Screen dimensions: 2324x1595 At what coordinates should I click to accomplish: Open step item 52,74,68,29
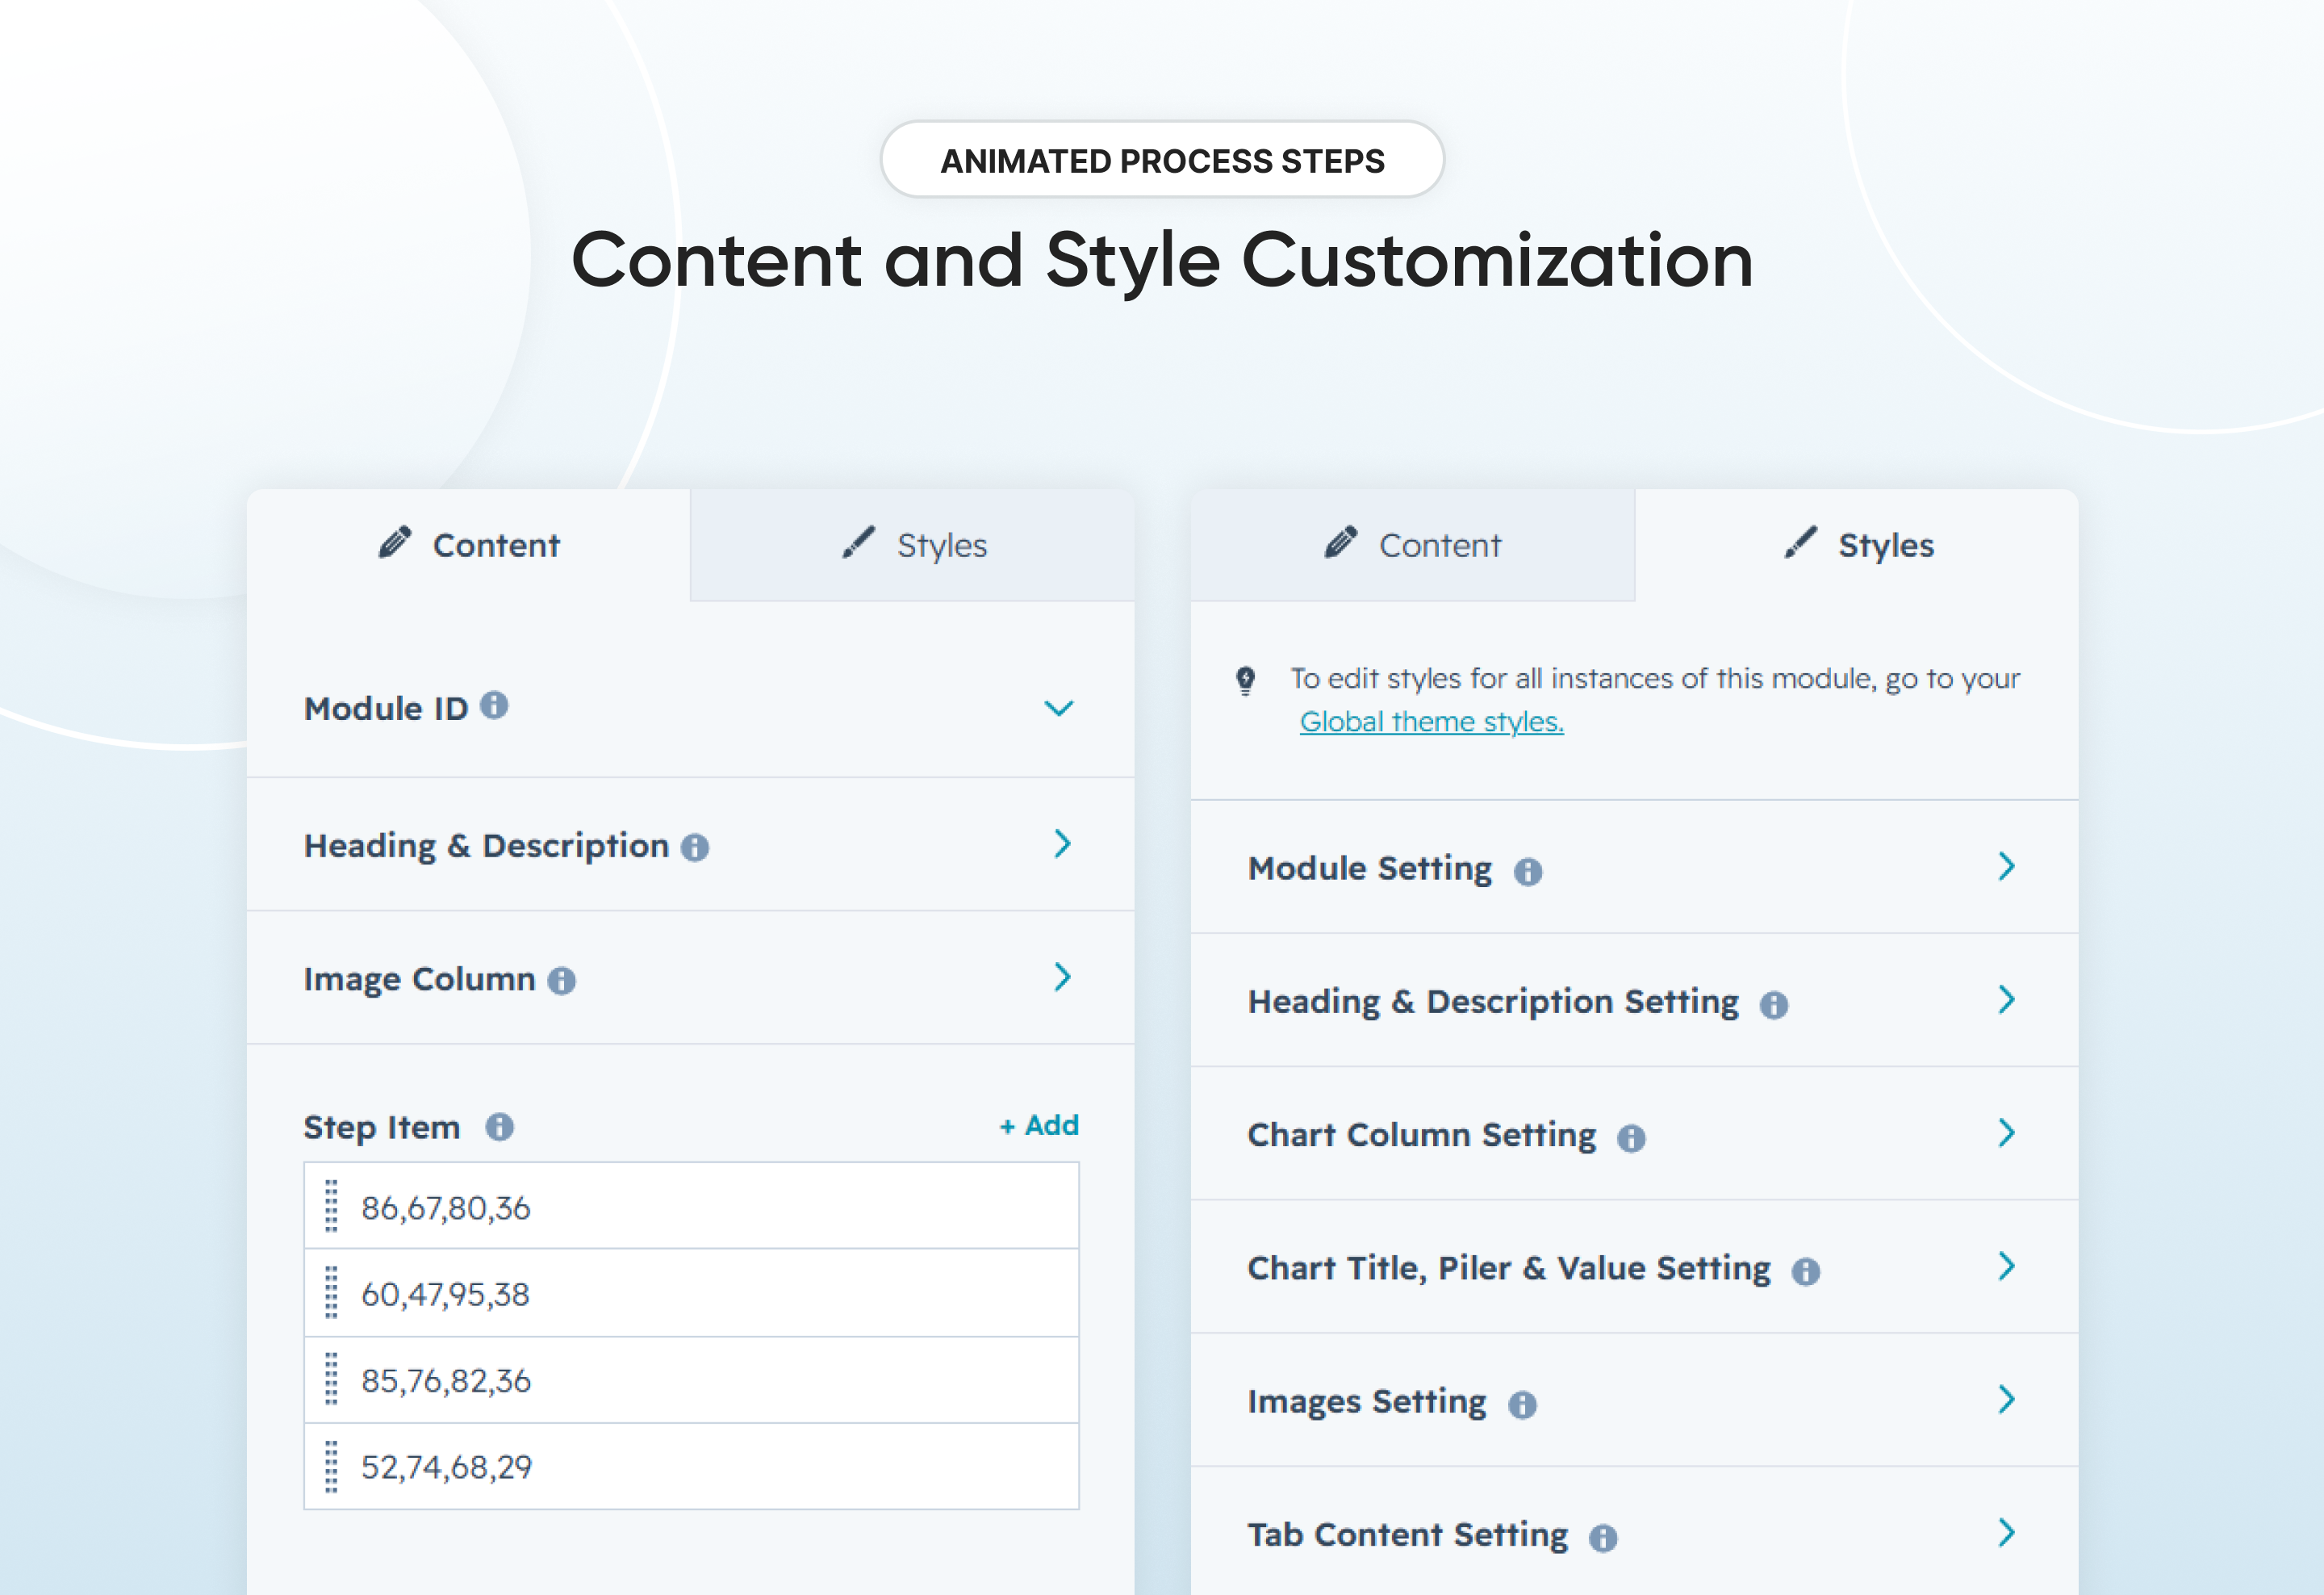tap(692, 1467)
